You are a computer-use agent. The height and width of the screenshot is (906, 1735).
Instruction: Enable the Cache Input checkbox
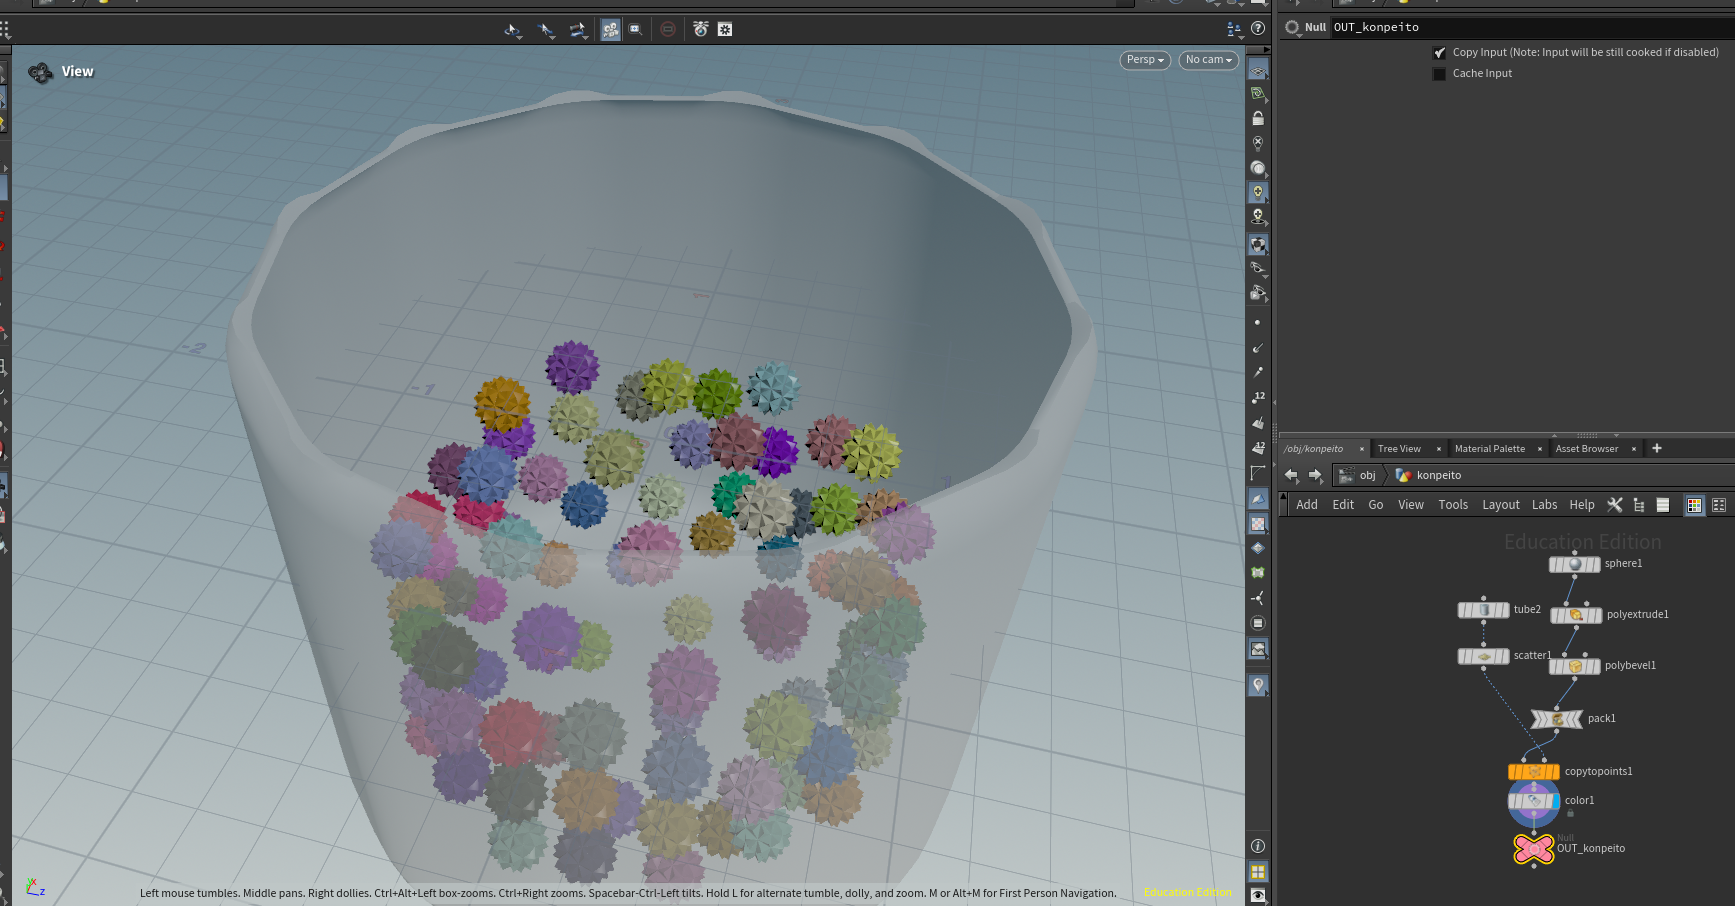click(1439, 74)
